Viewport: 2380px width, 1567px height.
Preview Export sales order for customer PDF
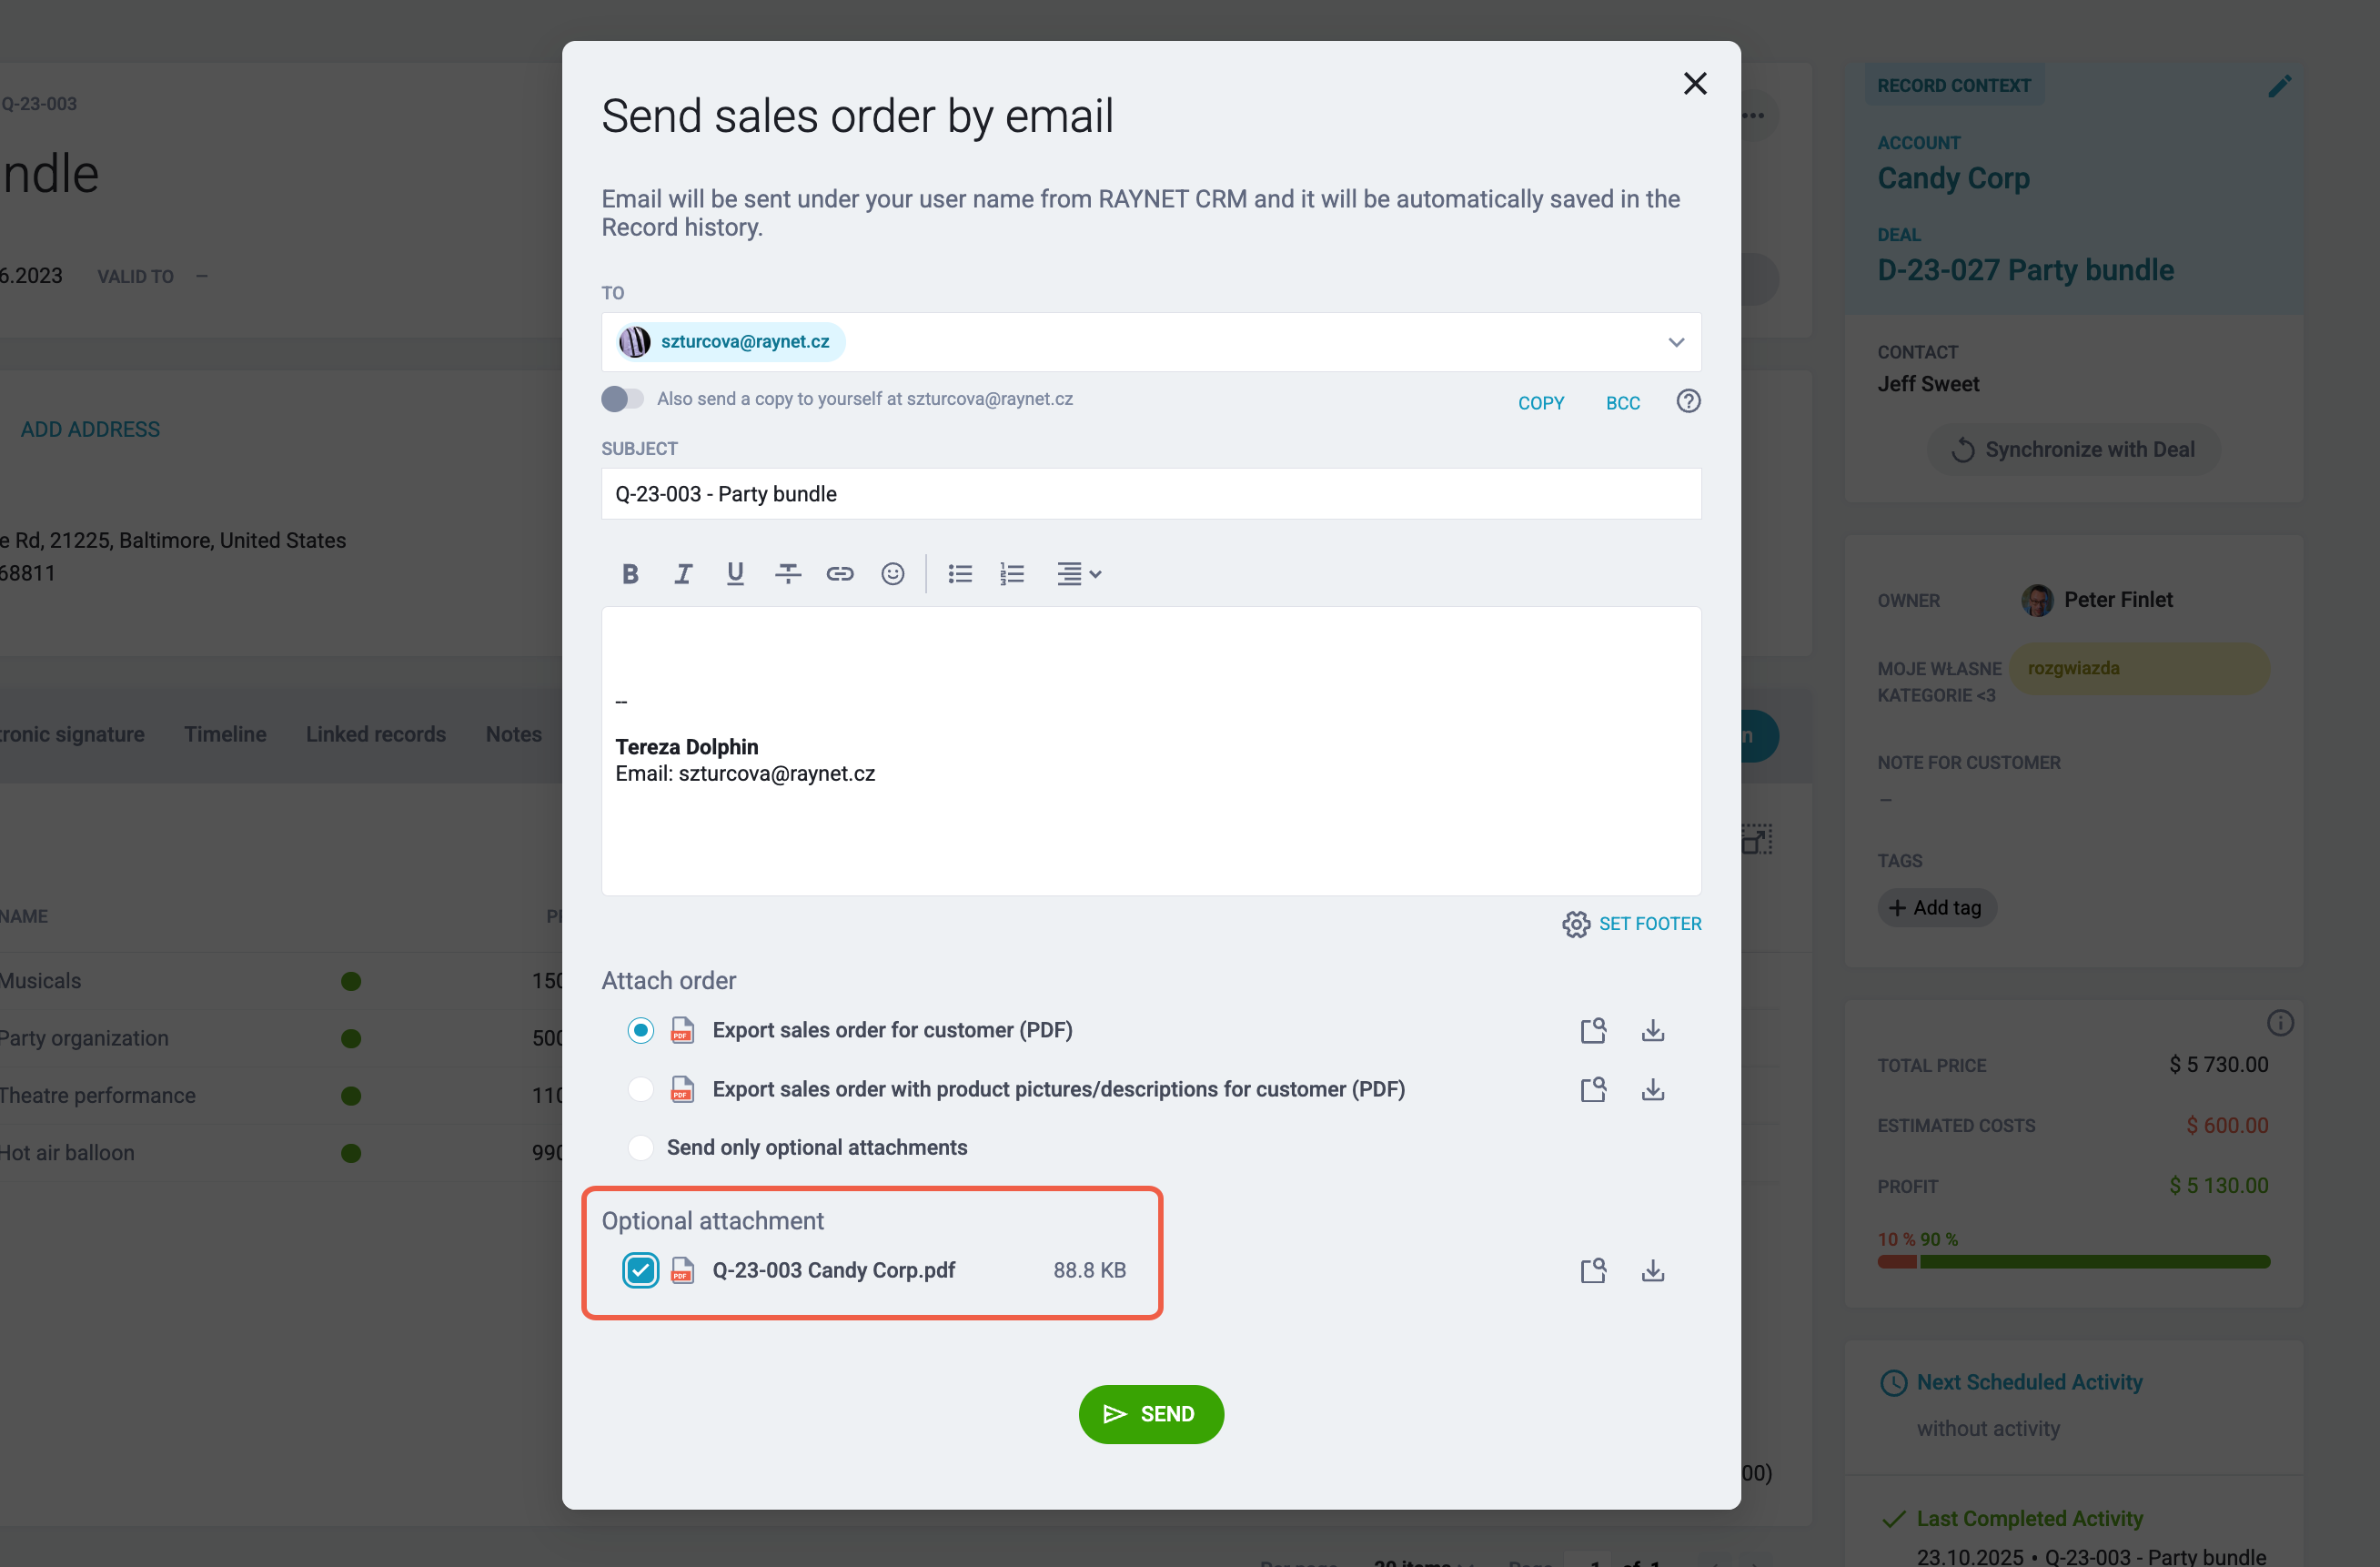[x=1593, y=1031]
